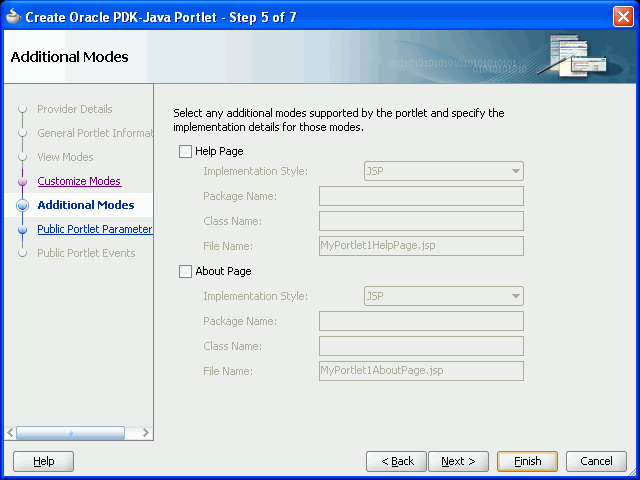Click the Public Portlet Events step
This screenshot has width=640, height=480.
click(x=86, y=253)
